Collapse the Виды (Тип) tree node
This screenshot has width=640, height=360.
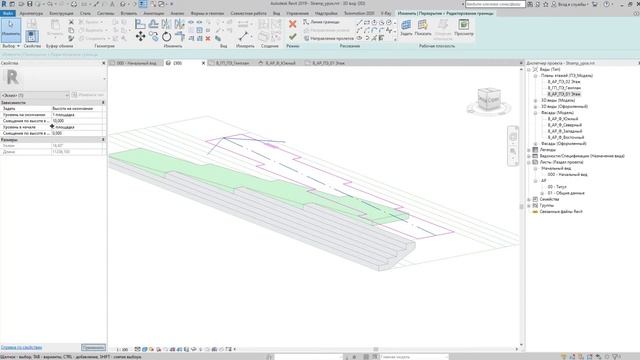529,69
